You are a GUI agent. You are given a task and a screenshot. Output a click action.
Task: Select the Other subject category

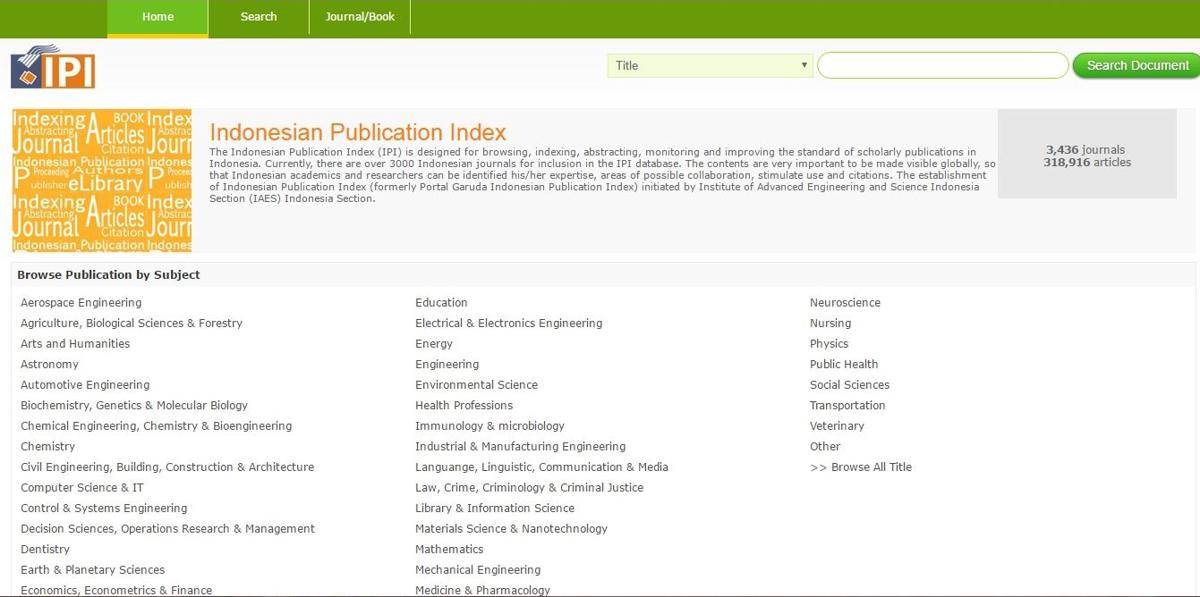825,447
